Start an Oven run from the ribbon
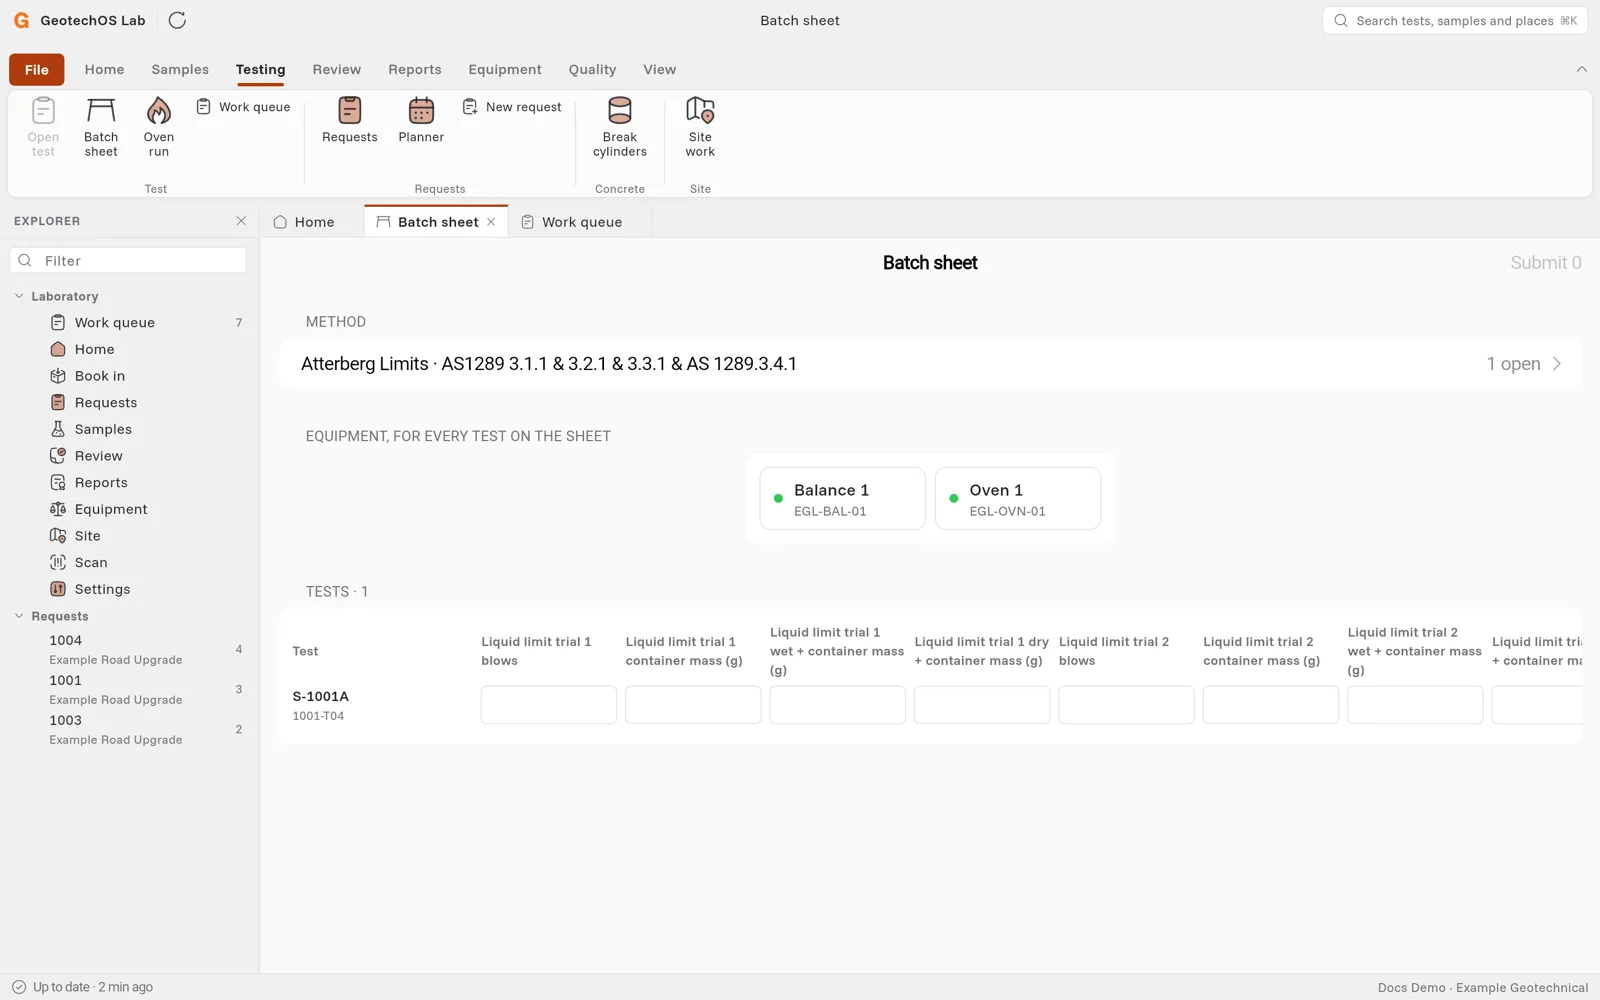 (x=159, y=127)
